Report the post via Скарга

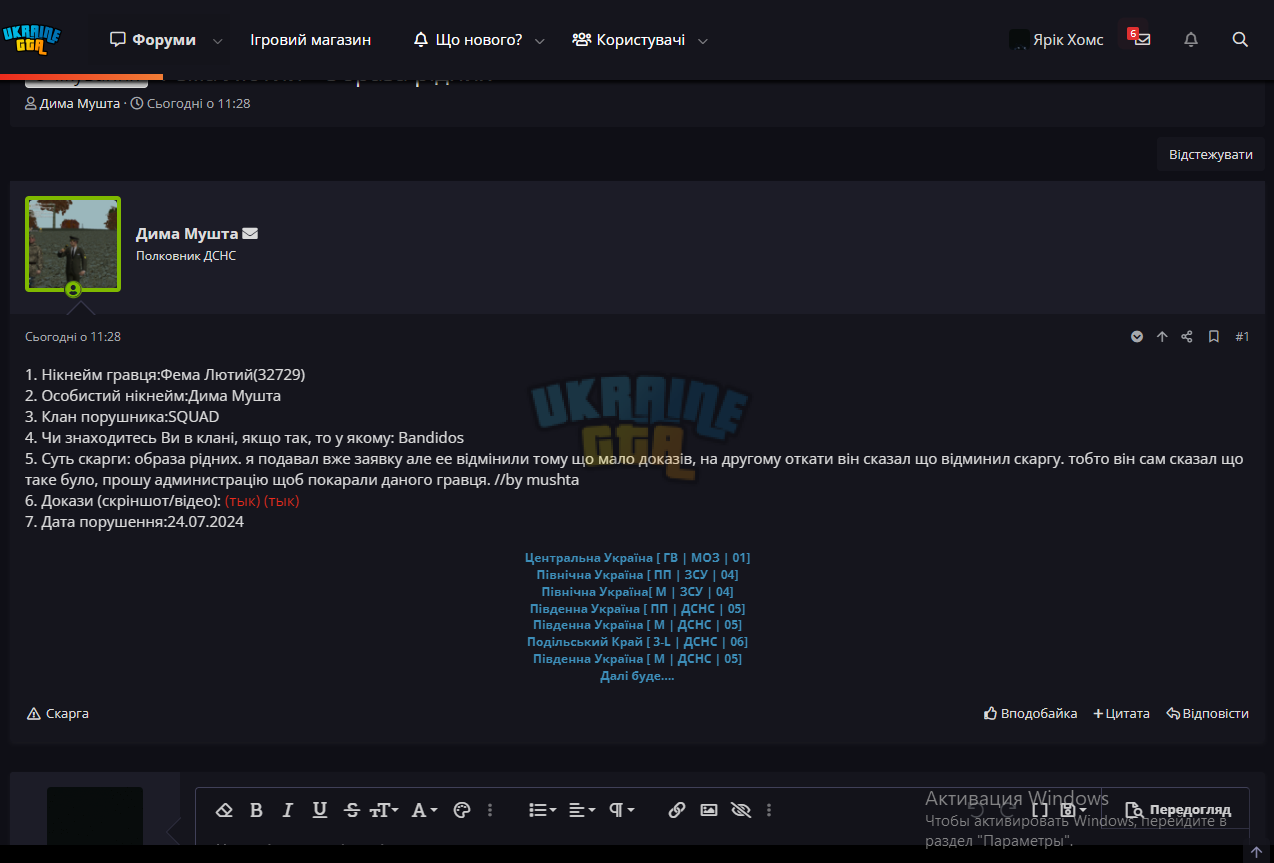click(x=58, y=713)
